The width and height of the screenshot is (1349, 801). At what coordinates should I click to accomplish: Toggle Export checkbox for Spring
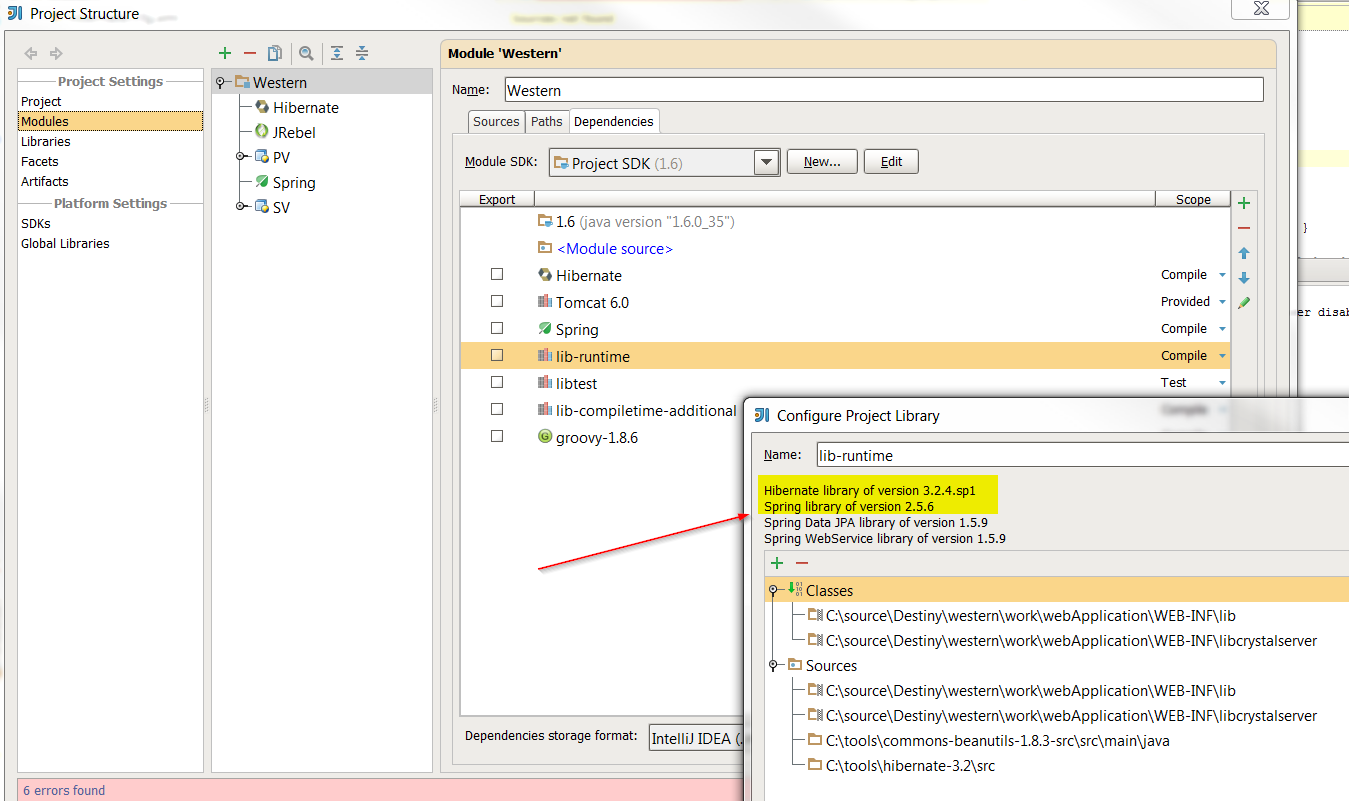(x=497, y=328)
